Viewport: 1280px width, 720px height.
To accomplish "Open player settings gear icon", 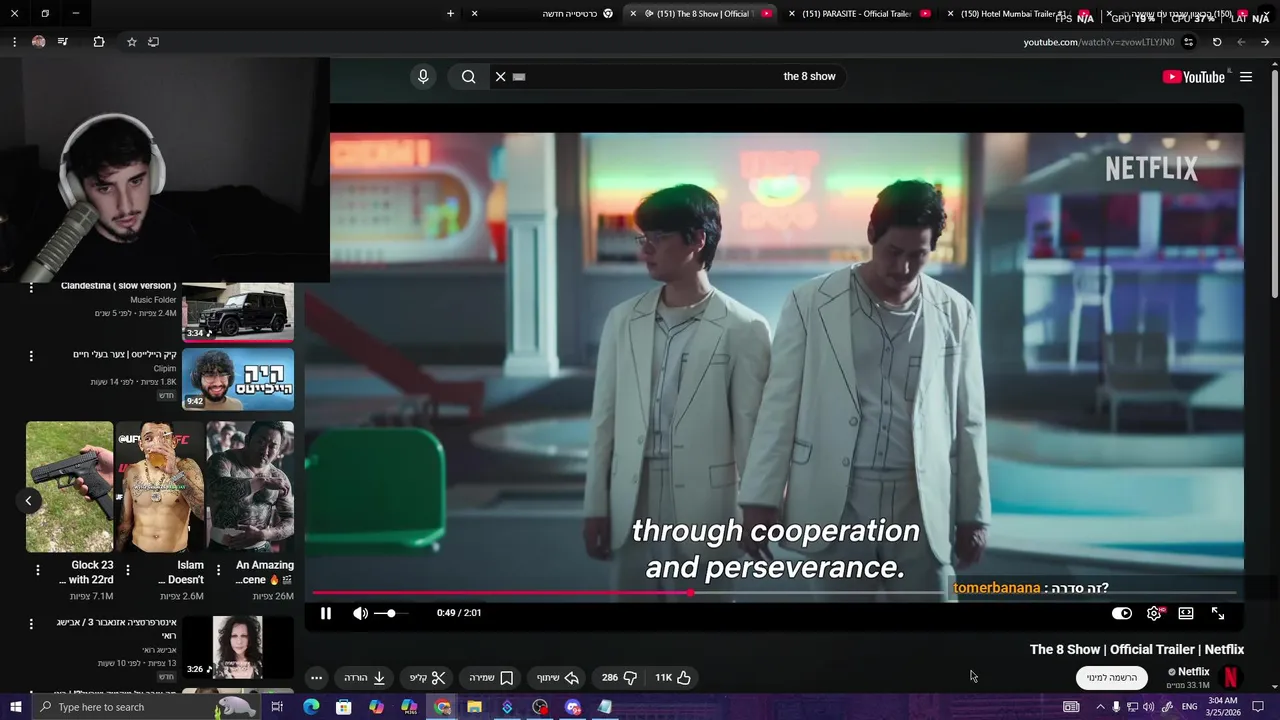I will click(x=1154, y=613).
